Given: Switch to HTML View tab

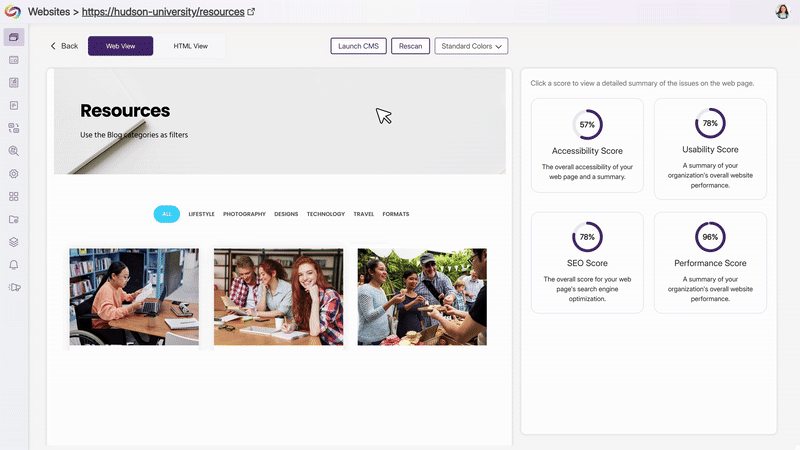Looking at the screenshot, I should tap(190, 46).
